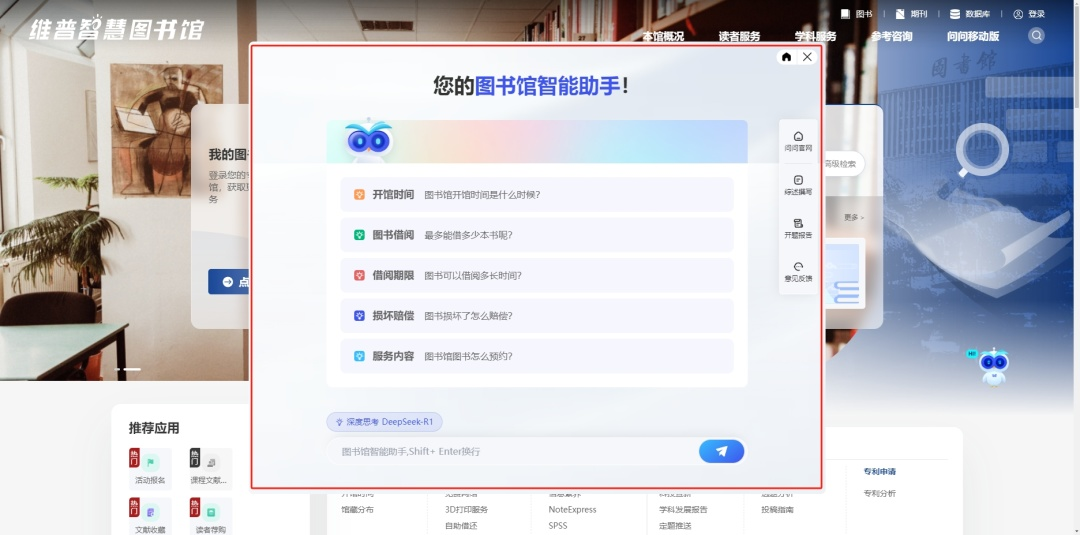1080x535 pixels.
Task: Open the 活动报名 recommended app icon
Action: [x=150, y=467]
